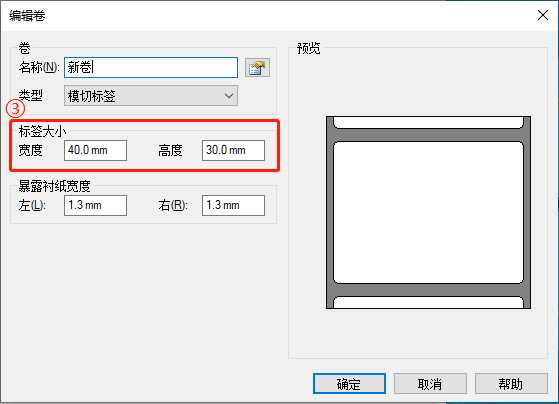Expand the chevron arrow of the 类型 combo box

pyautogui.click(x=229, y=96)
